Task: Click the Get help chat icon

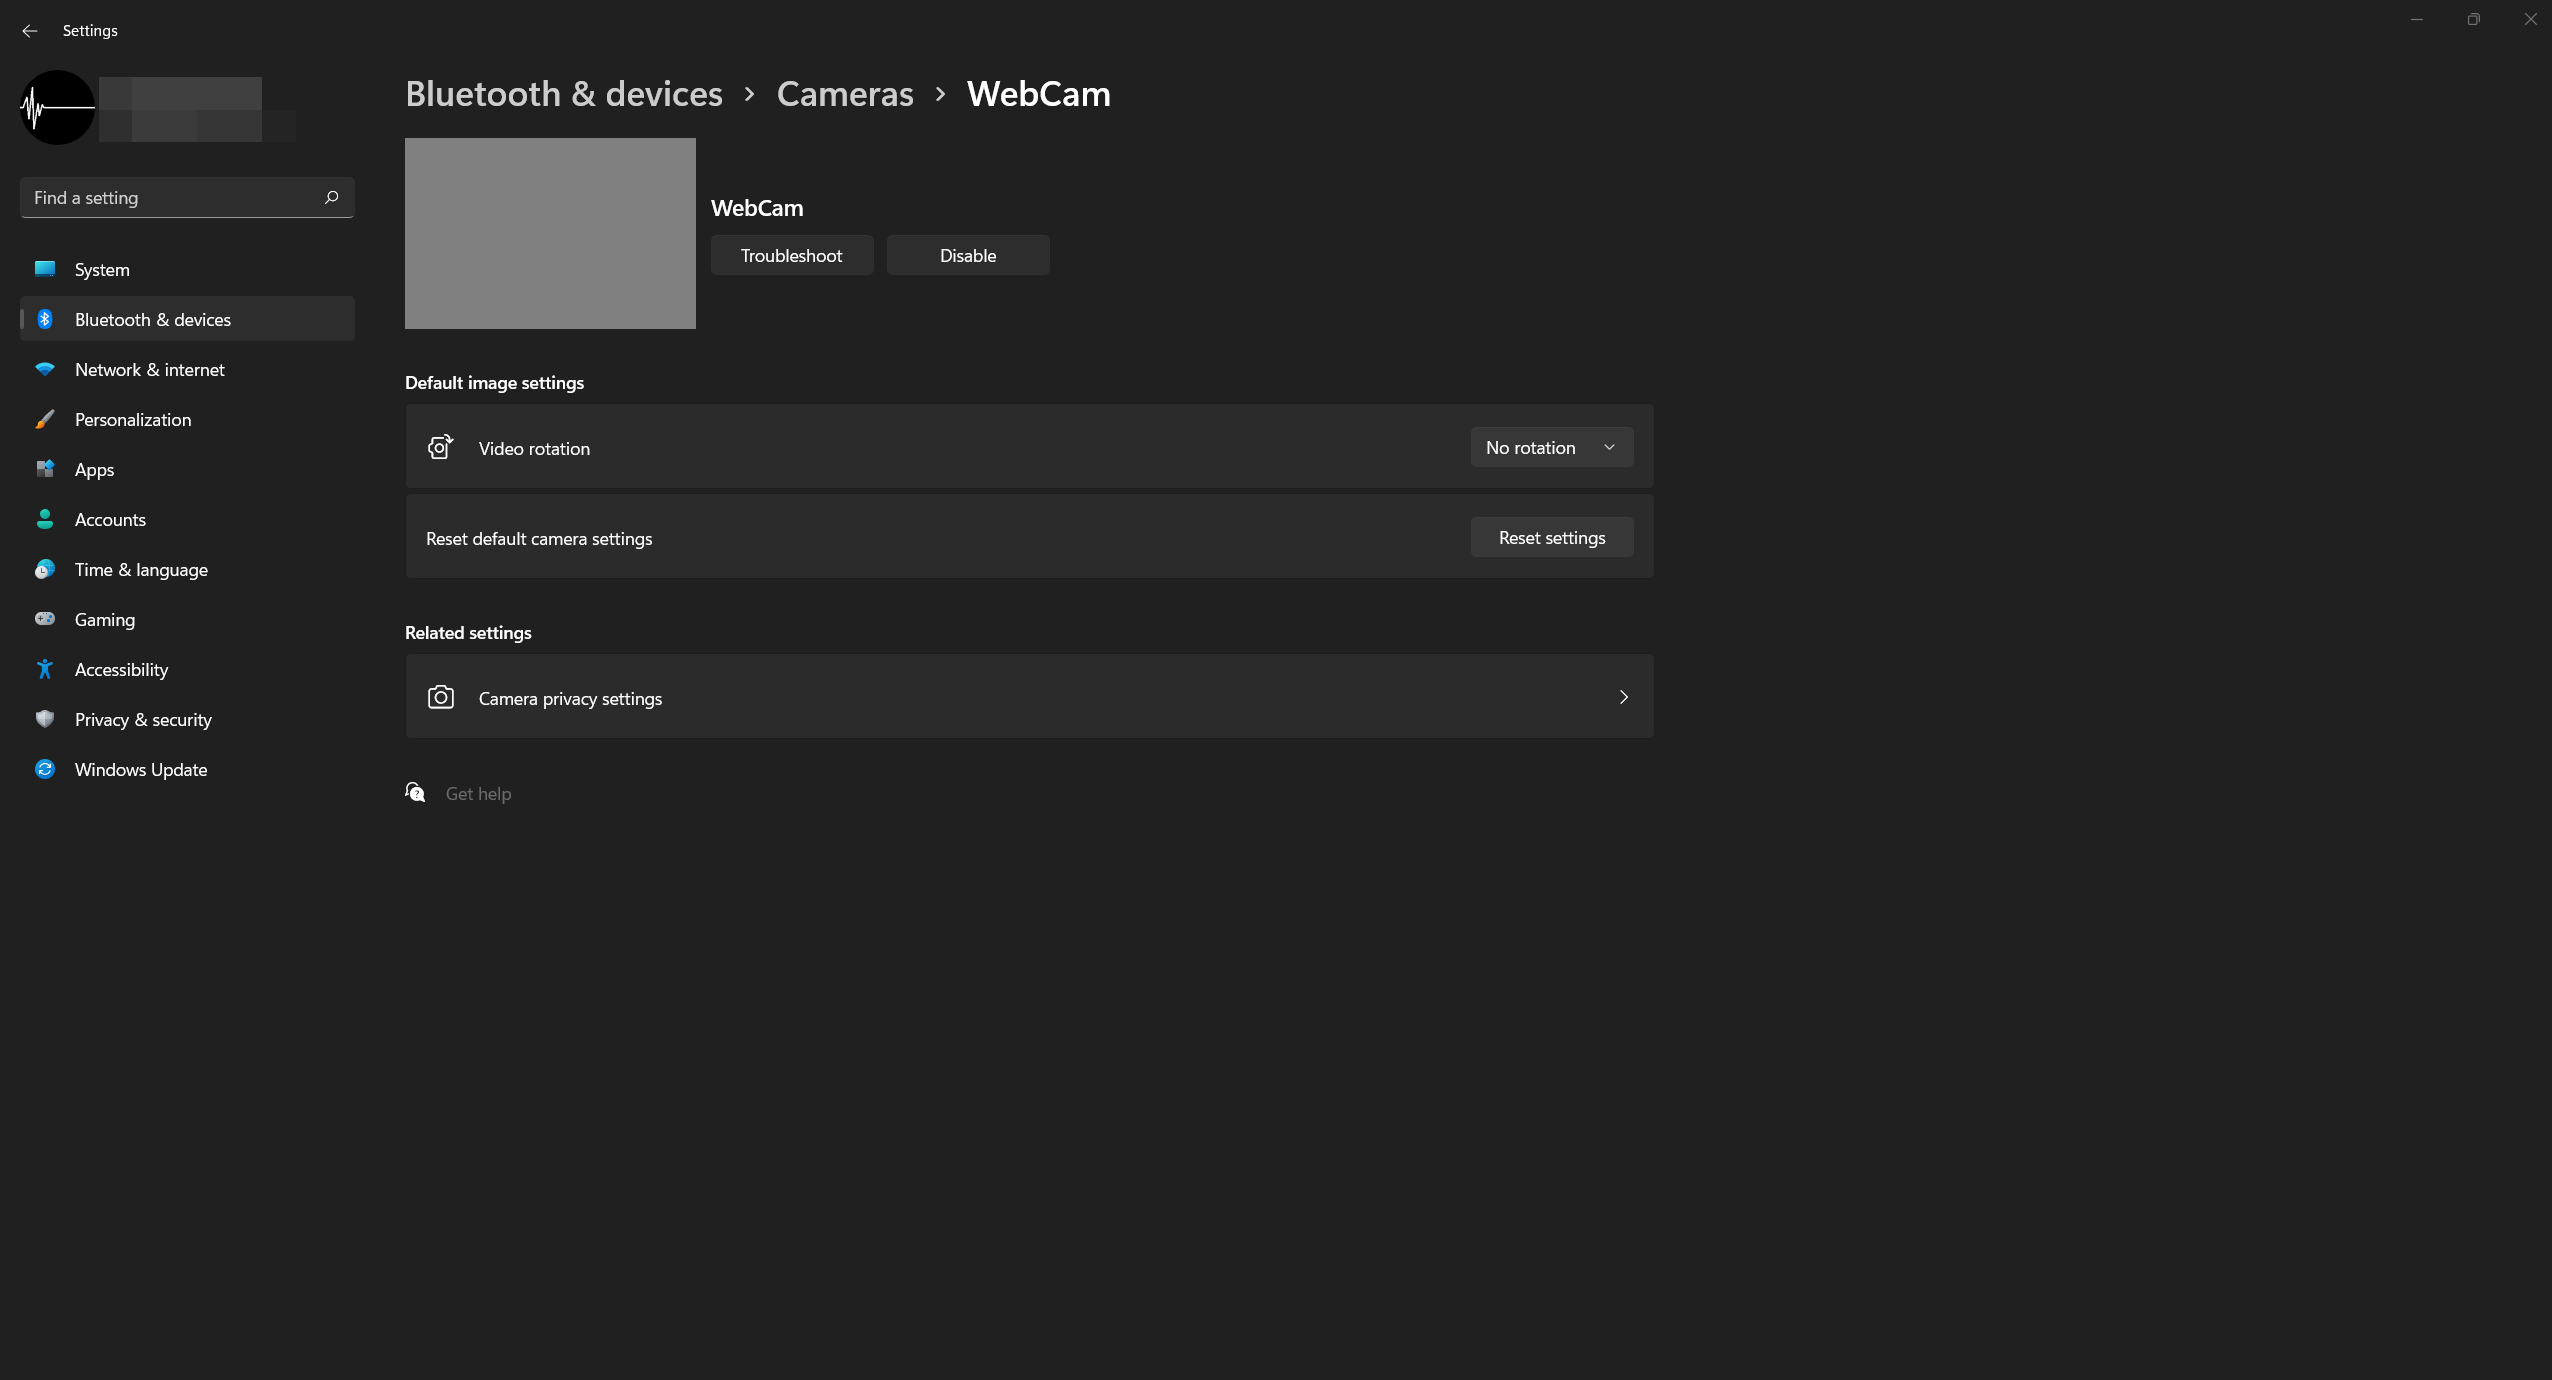Action: (x=415, y=793)
